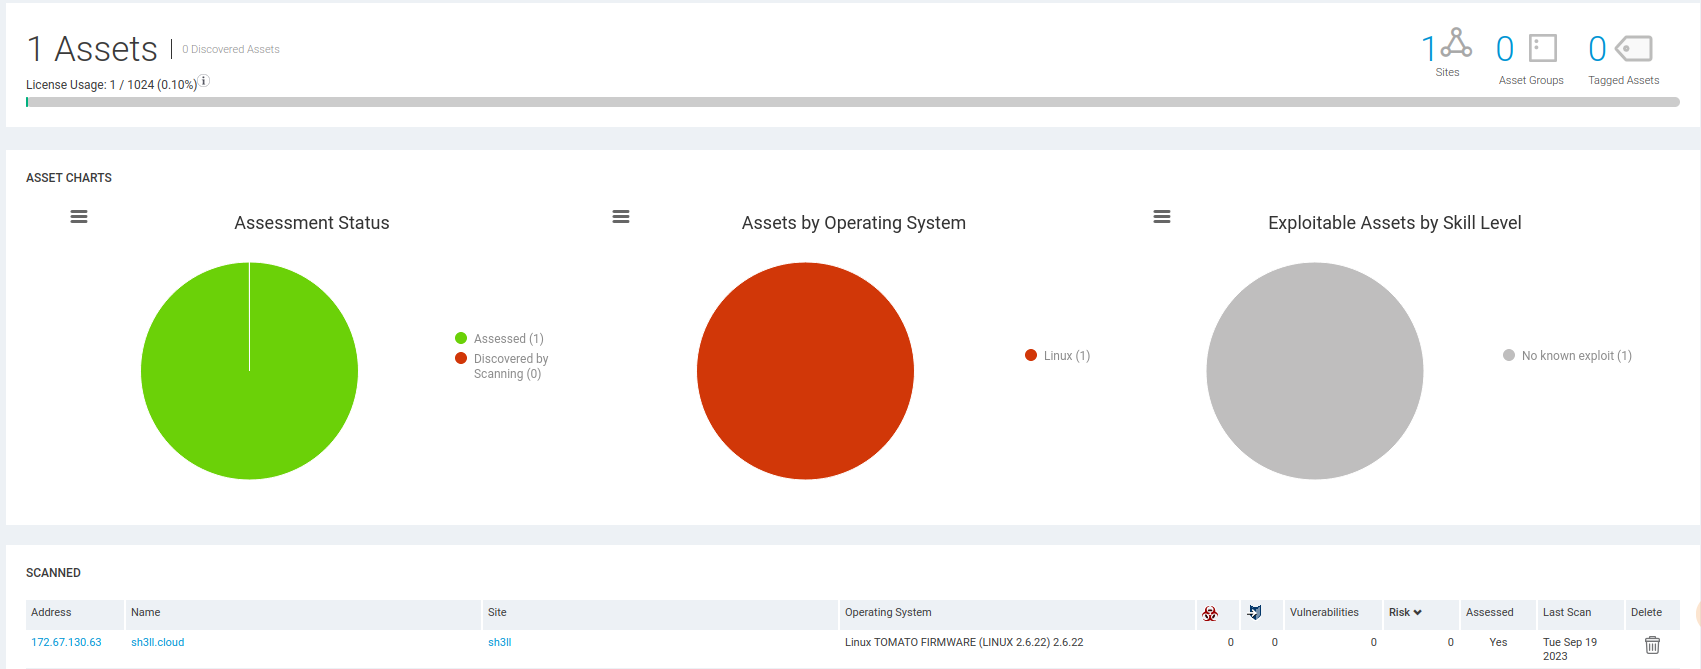Click the Asset Groups count number
This screenshot has height=669, width=1701.
pyautogui.click(x=1505, y=48)
